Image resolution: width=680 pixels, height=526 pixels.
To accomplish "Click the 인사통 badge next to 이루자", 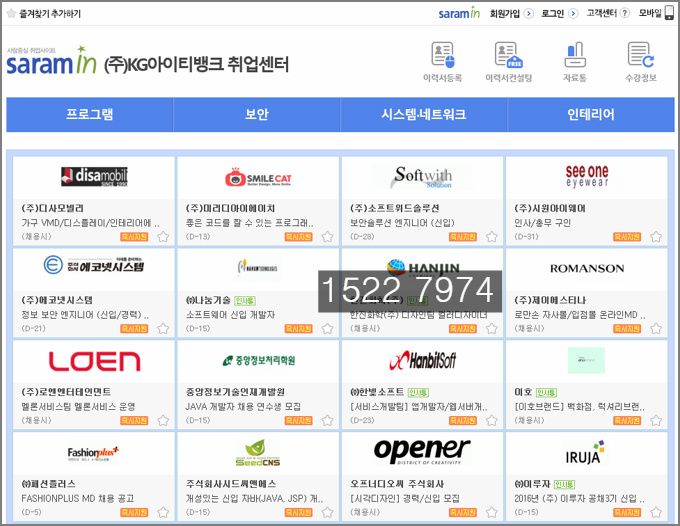I will [565, 484].
